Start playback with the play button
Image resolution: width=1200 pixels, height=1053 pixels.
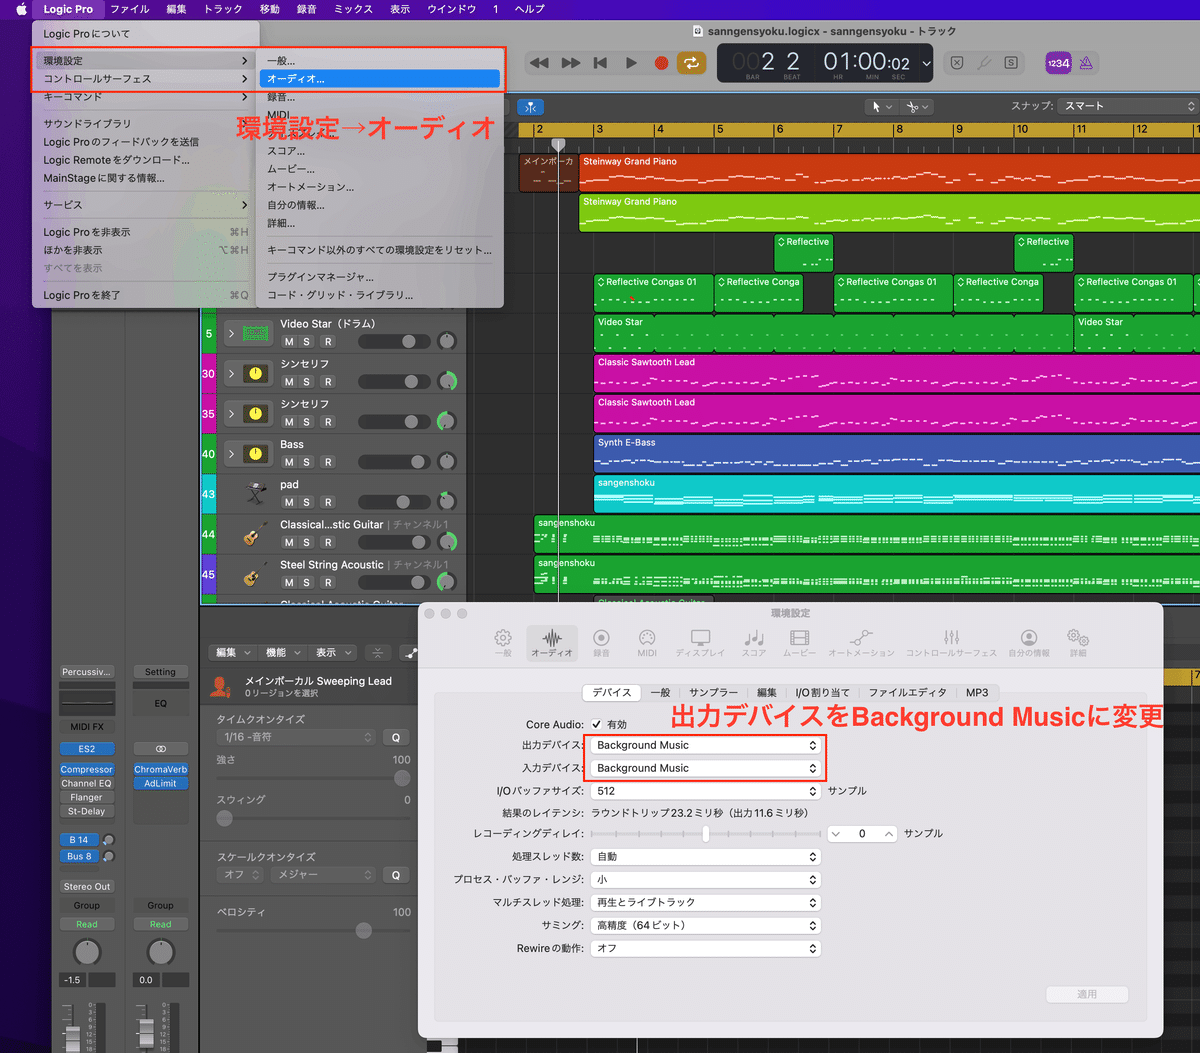point(631,63)
